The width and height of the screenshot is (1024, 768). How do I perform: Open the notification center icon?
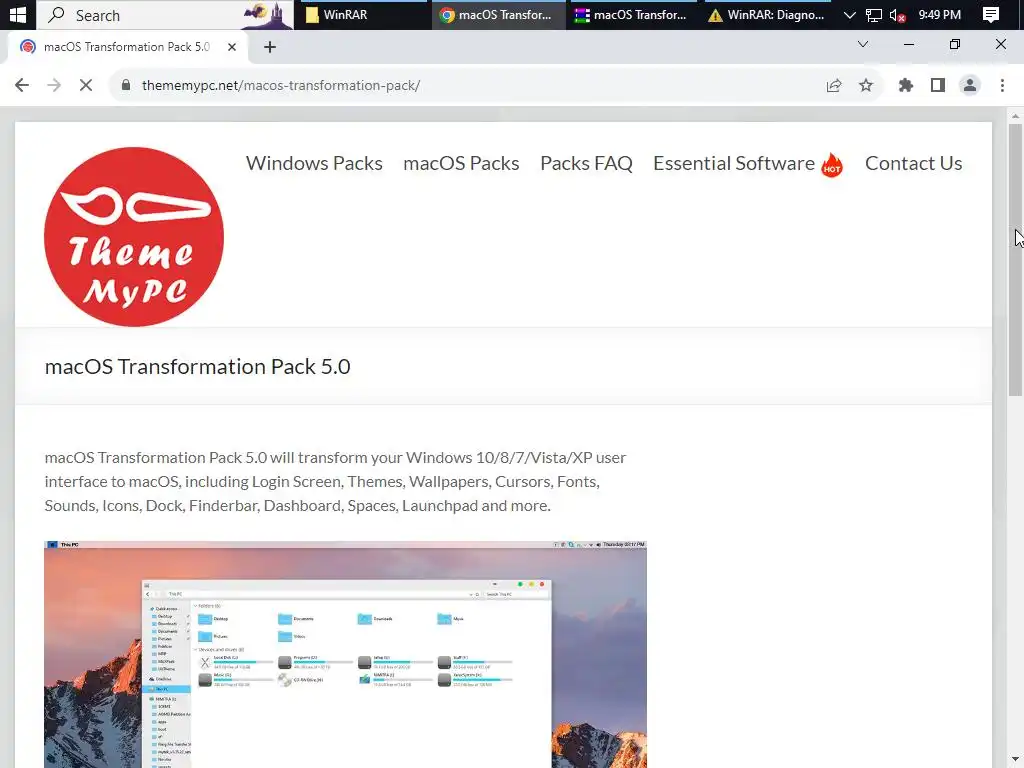(x=991, y=15)
